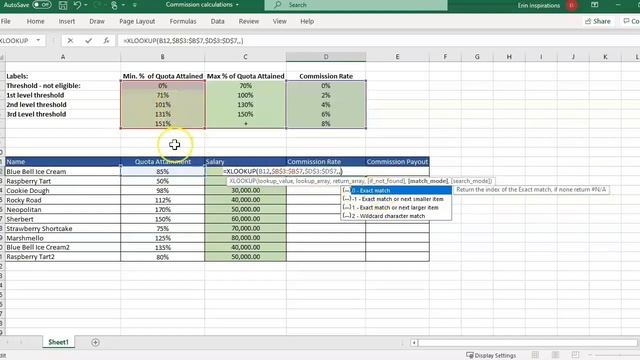The height and width of the screenshot is (360, 640).
Task: Open the Insert ribbon tab
Action: (67, 21)
